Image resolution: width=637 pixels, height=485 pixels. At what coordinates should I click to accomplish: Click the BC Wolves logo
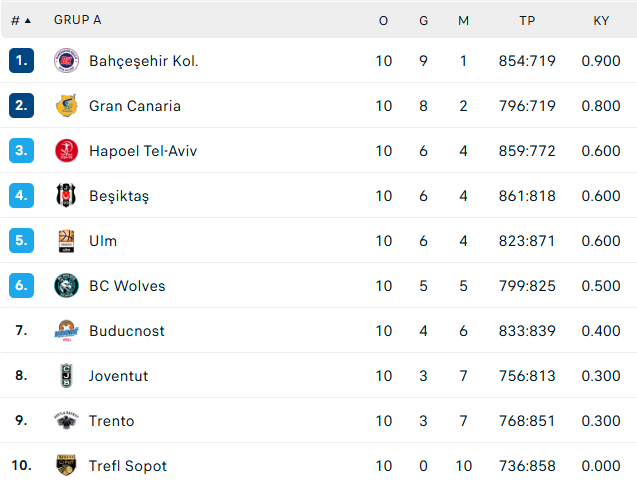click(x=66, y=286)
